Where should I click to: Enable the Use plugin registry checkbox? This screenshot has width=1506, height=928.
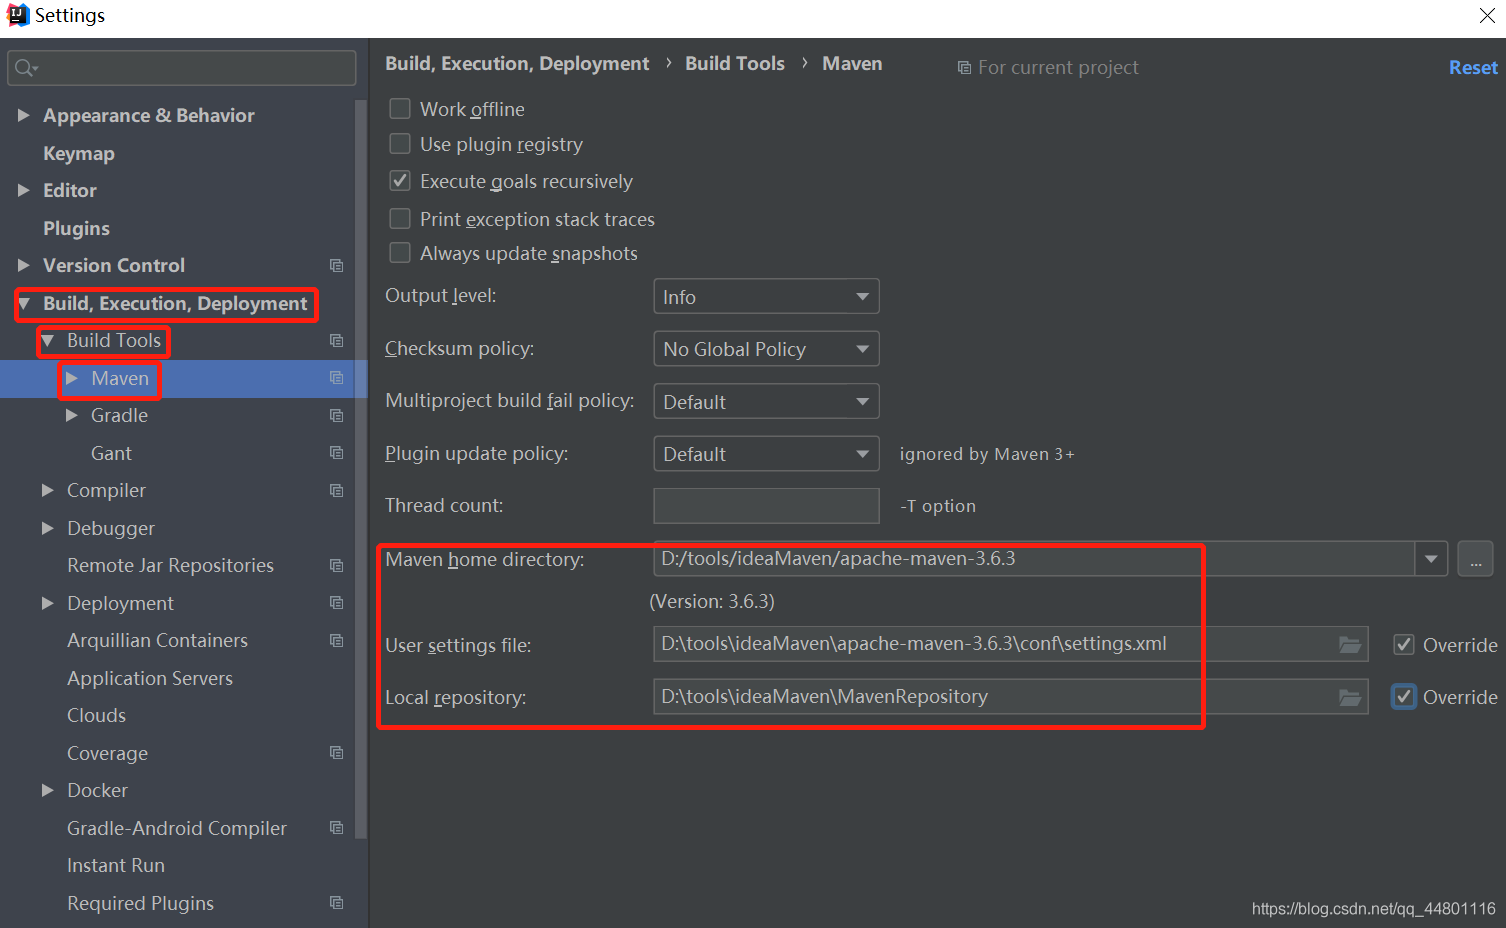(x=400, y=144)
